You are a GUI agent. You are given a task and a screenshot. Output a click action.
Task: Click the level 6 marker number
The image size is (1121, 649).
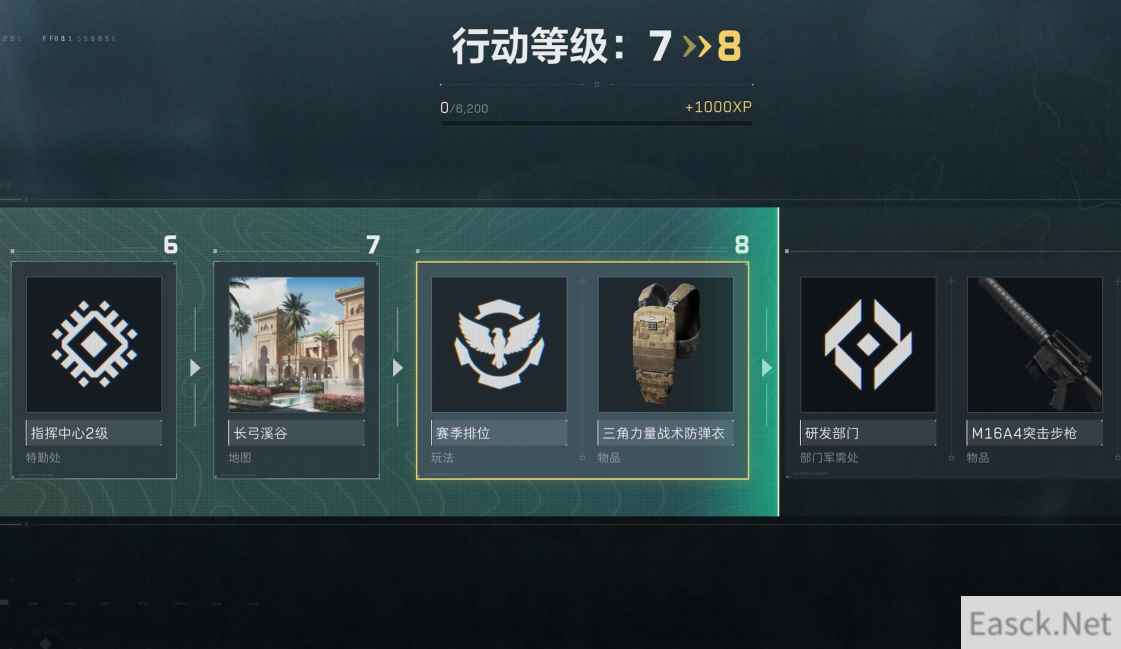coord(170,244)
